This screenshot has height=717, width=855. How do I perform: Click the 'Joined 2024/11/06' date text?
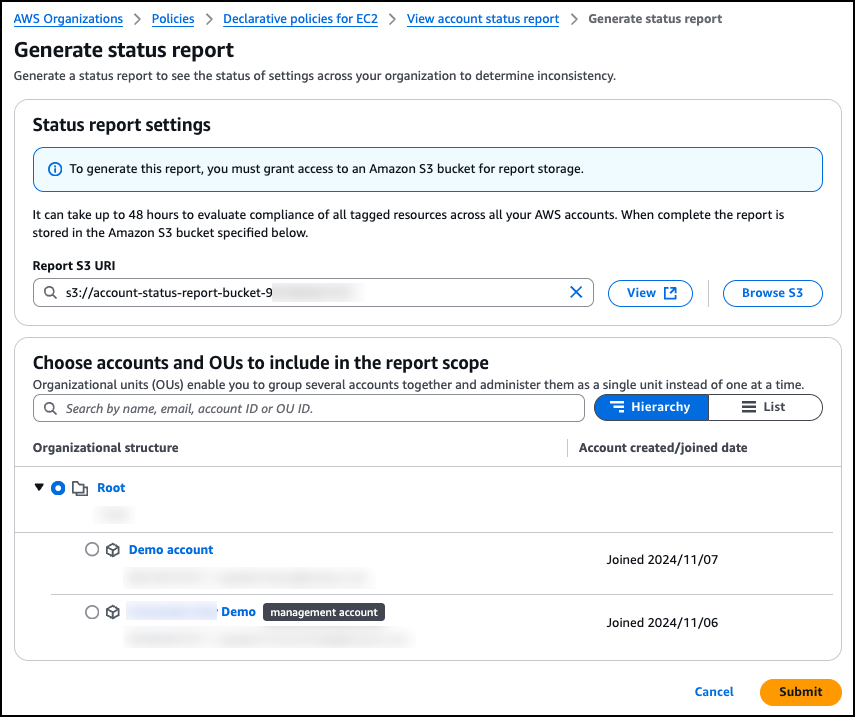click(662, 622)
